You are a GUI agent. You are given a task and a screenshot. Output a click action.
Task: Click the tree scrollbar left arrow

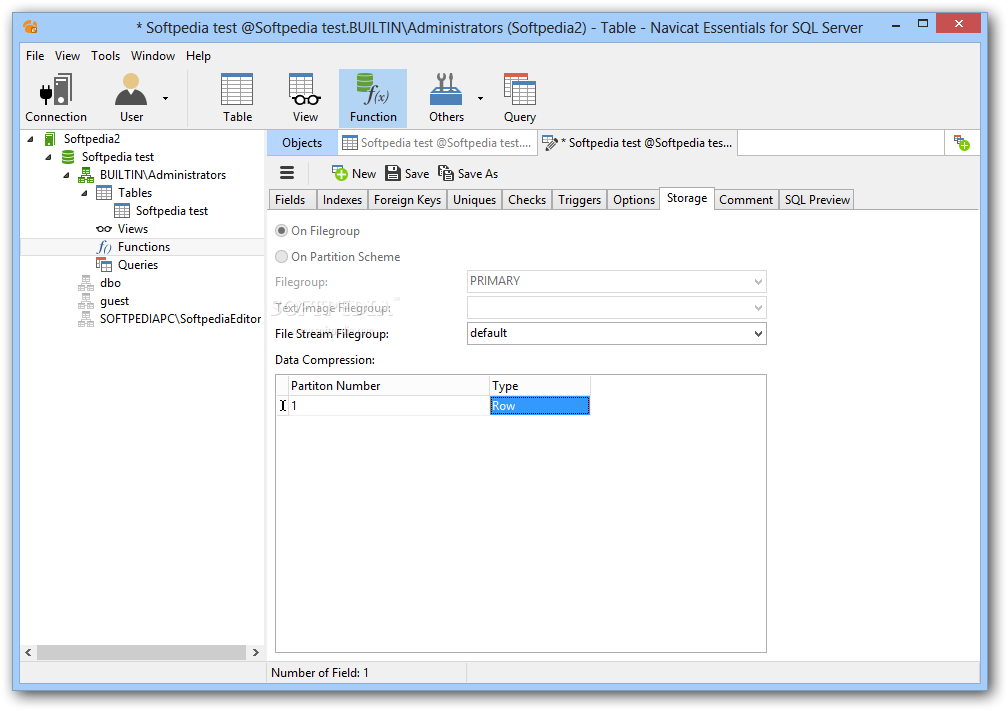pyautogui.click(x=28, y=652)
